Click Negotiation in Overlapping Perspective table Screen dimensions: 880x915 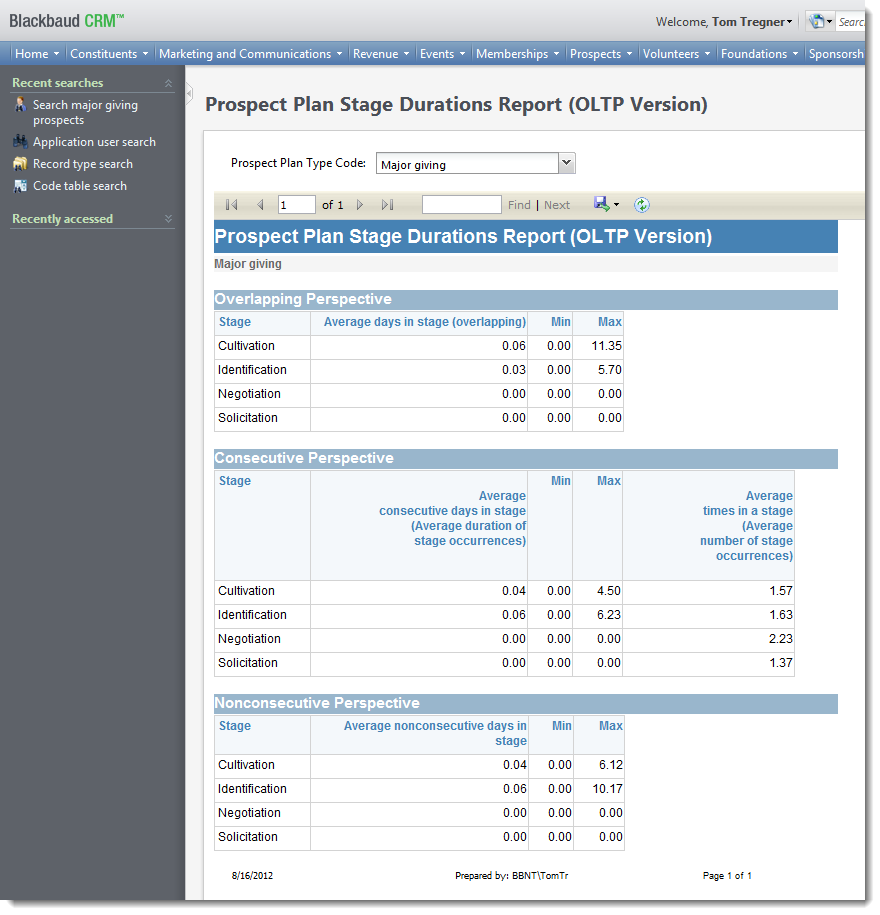tap(249, 394)
